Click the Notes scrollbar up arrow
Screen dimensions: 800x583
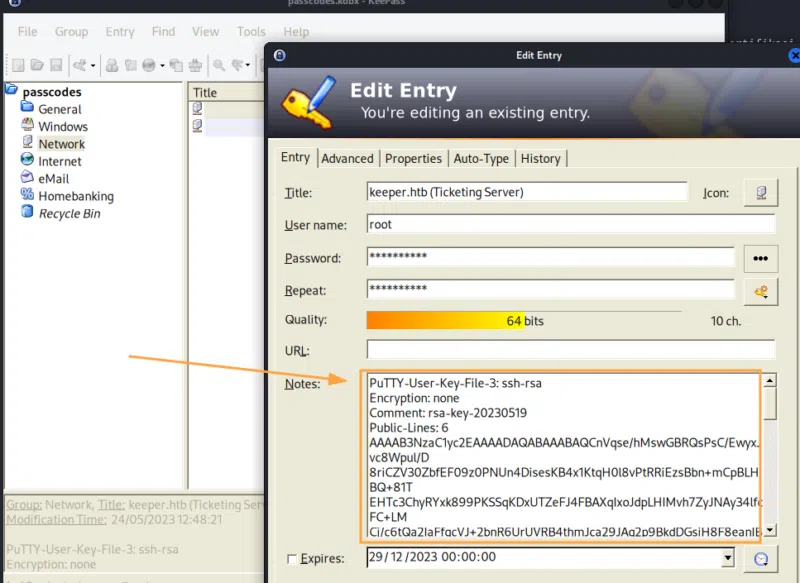770,381
